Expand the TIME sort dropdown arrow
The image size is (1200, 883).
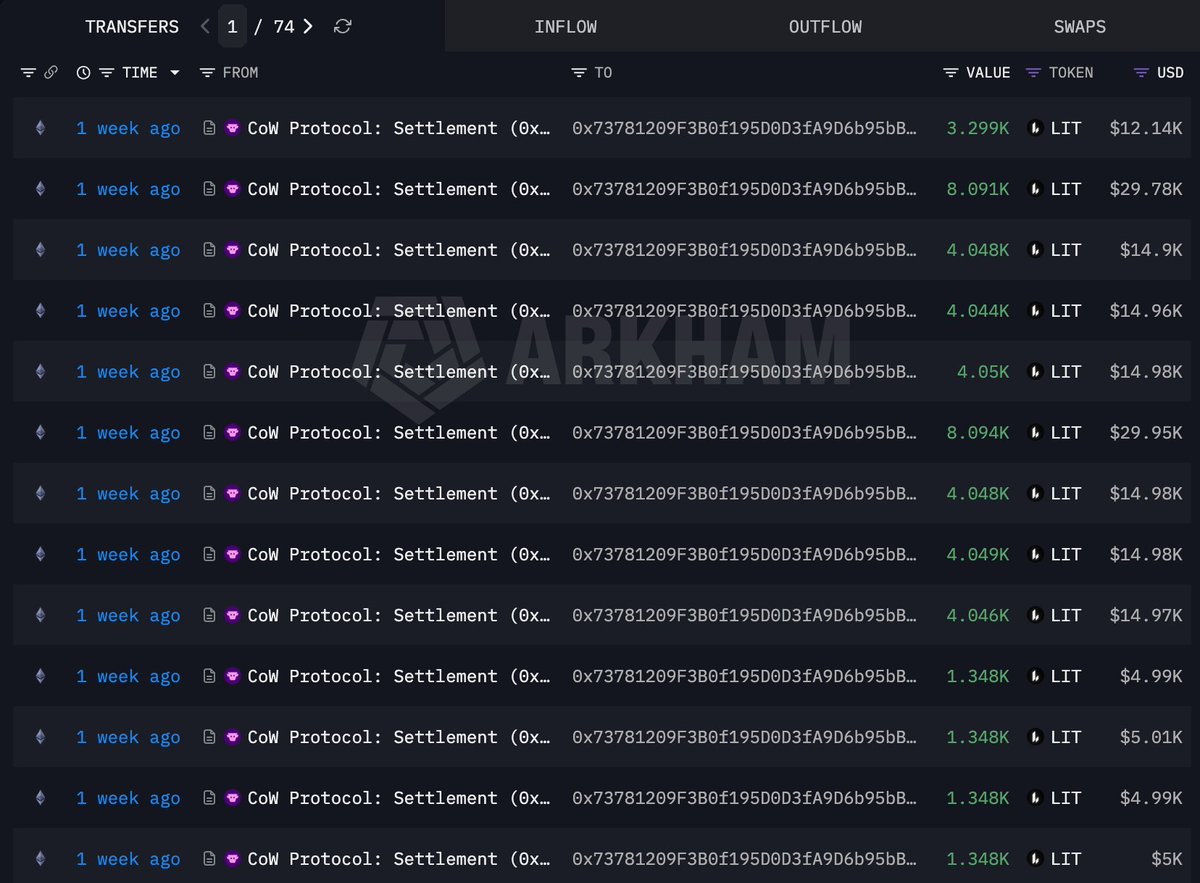click(175, 73)
